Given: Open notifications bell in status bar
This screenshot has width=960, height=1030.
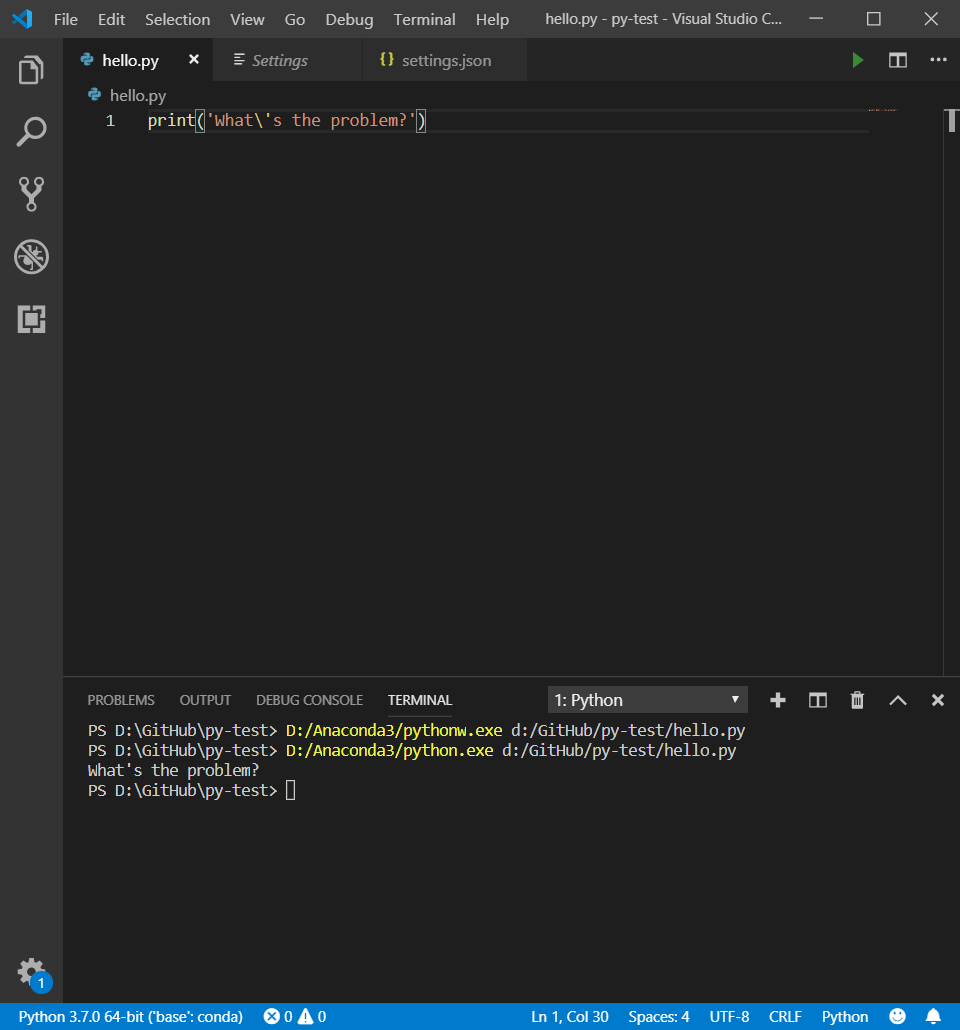Looking at the screenshot, I should [x=933, y=1016].
